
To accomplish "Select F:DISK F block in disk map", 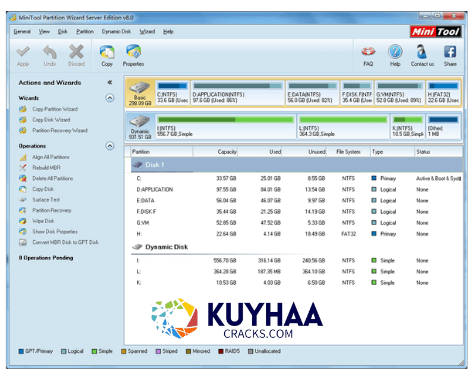I will (357, 93).
